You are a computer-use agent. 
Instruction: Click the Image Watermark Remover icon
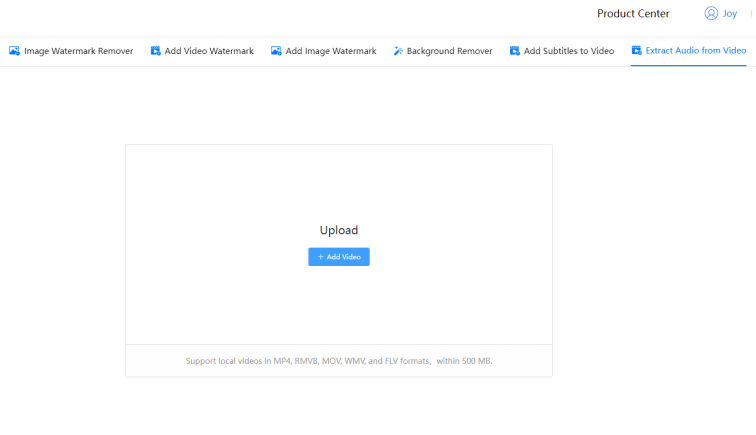click(x=14, y=51)
